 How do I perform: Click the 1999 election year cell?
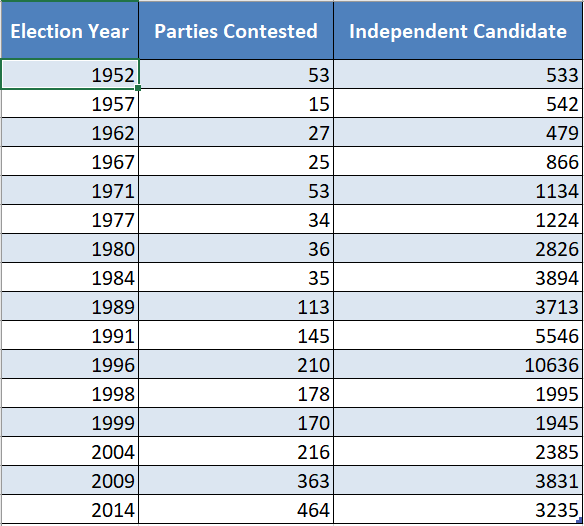click(70, 422)
